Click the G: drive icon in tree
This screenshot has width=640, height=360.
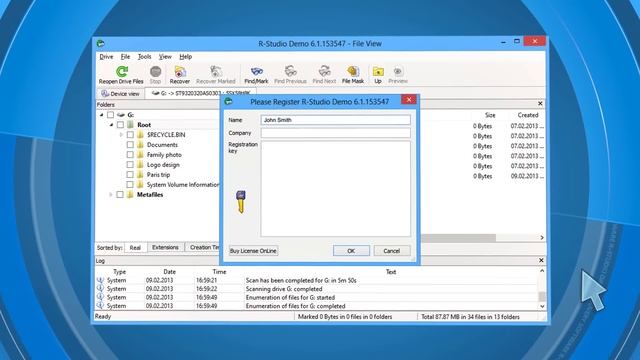coord(121,115)
